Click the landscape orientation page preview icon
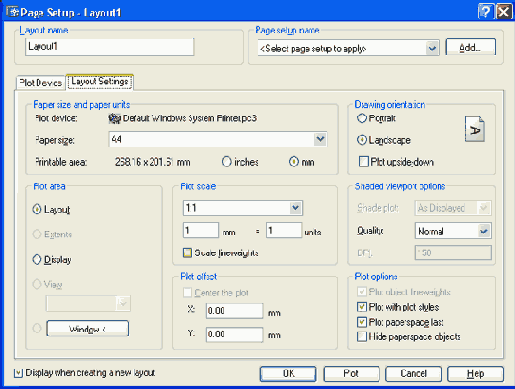 coord(475,129)
